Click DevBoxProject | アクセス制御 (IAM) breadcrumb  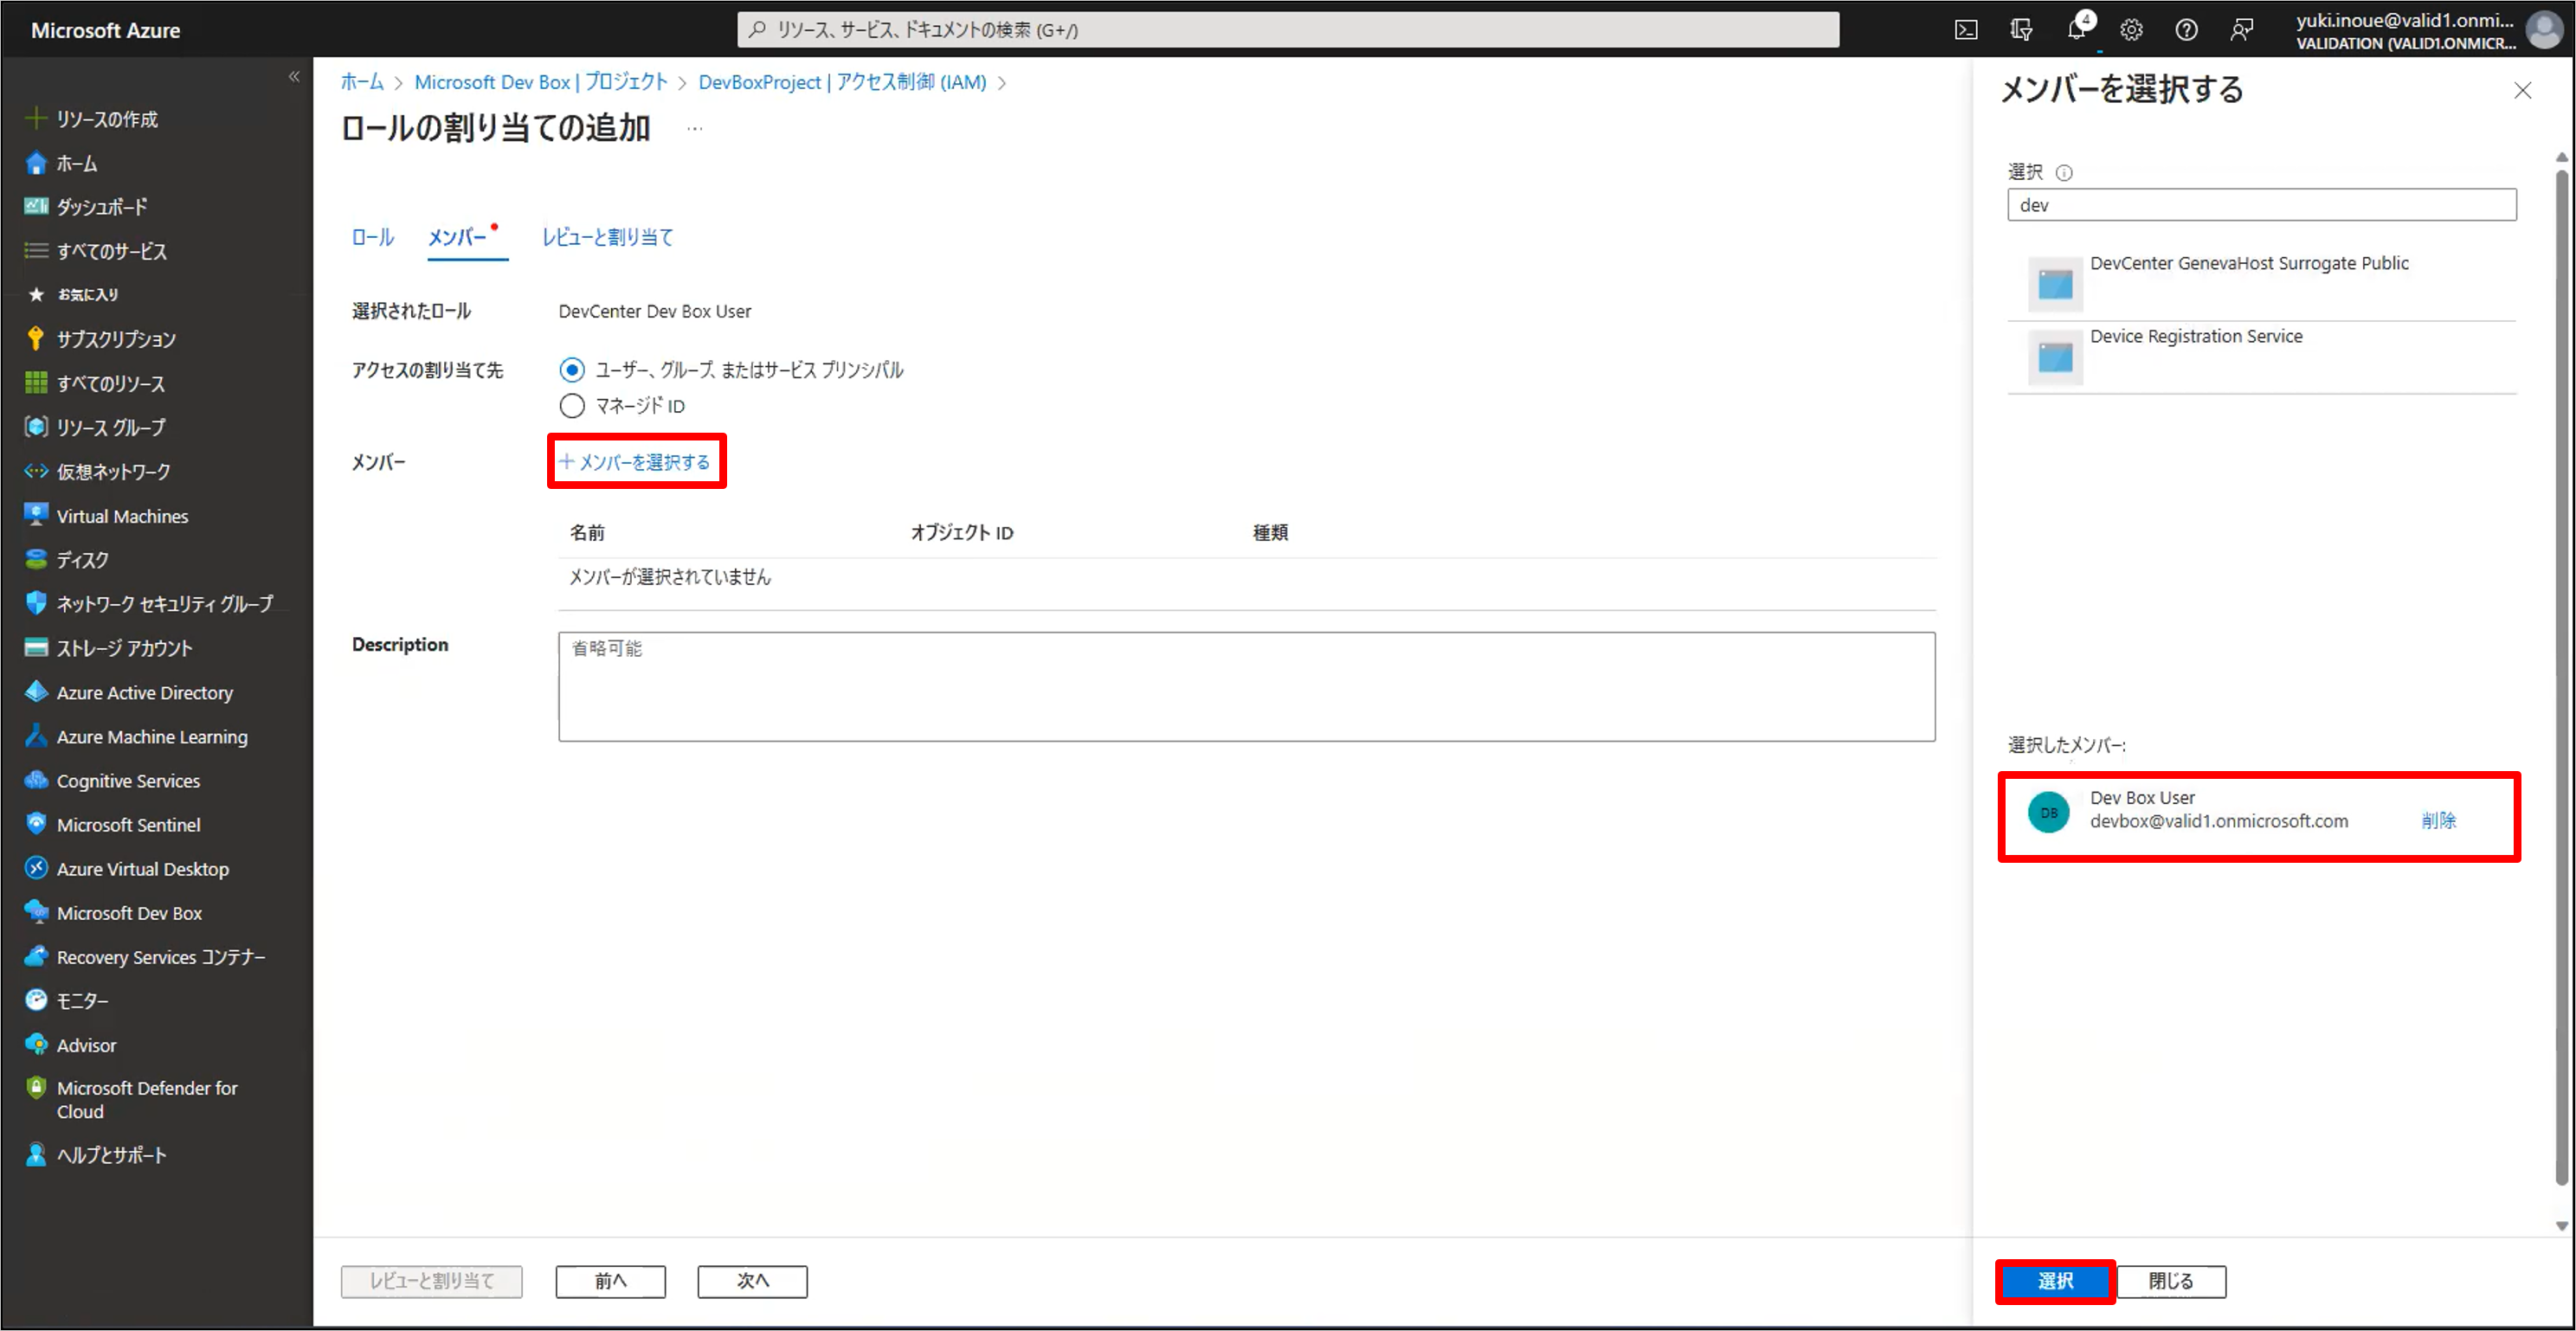tap(842, 82)
